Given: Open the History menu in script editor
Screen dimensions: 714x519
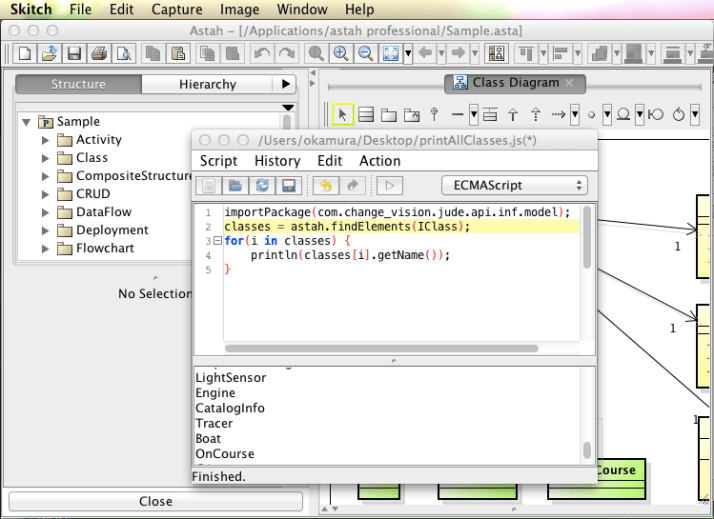Looking at the screenshot, I should (x=277, y=161).
